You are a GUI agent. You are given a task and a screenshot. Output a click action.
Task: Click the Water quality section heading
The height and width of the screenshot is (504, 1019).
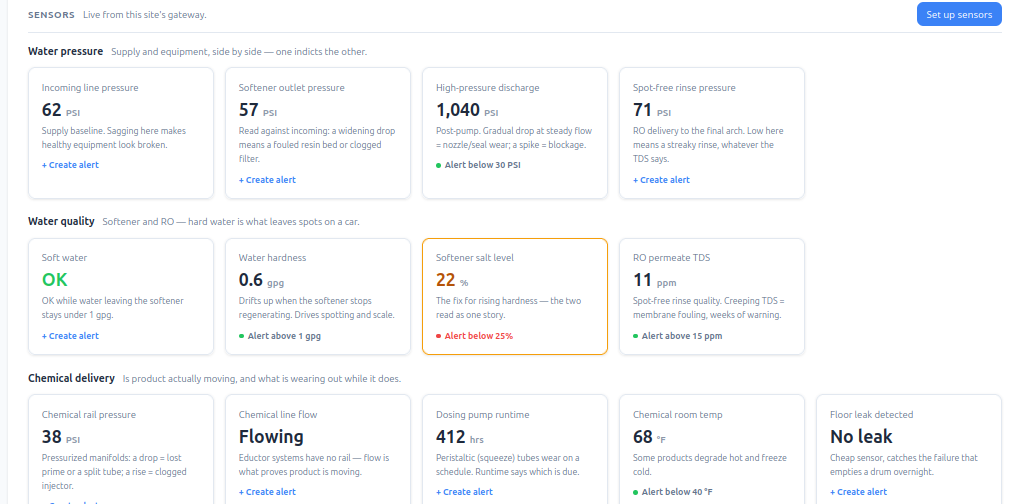coord(61,221)
